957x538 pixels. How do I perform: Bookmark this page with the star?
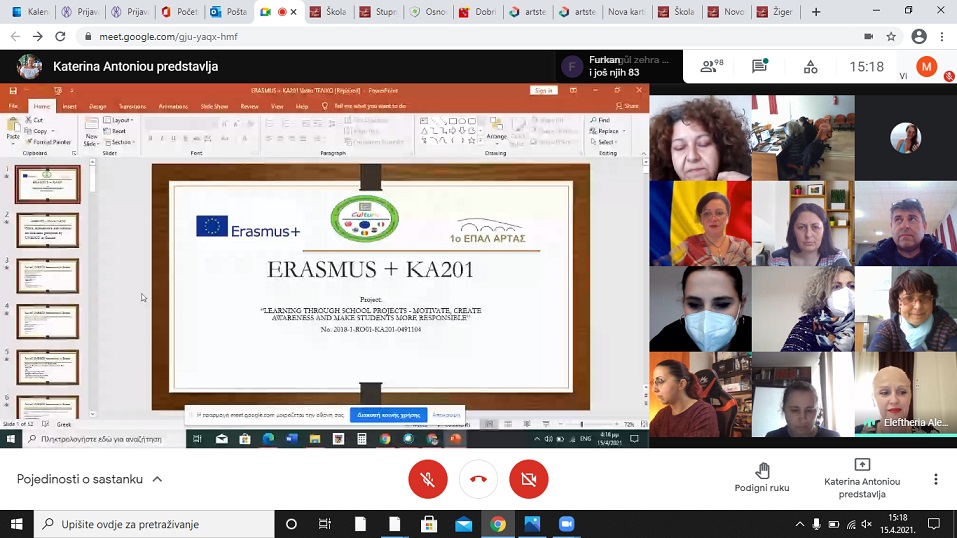(x=891, y=37)
